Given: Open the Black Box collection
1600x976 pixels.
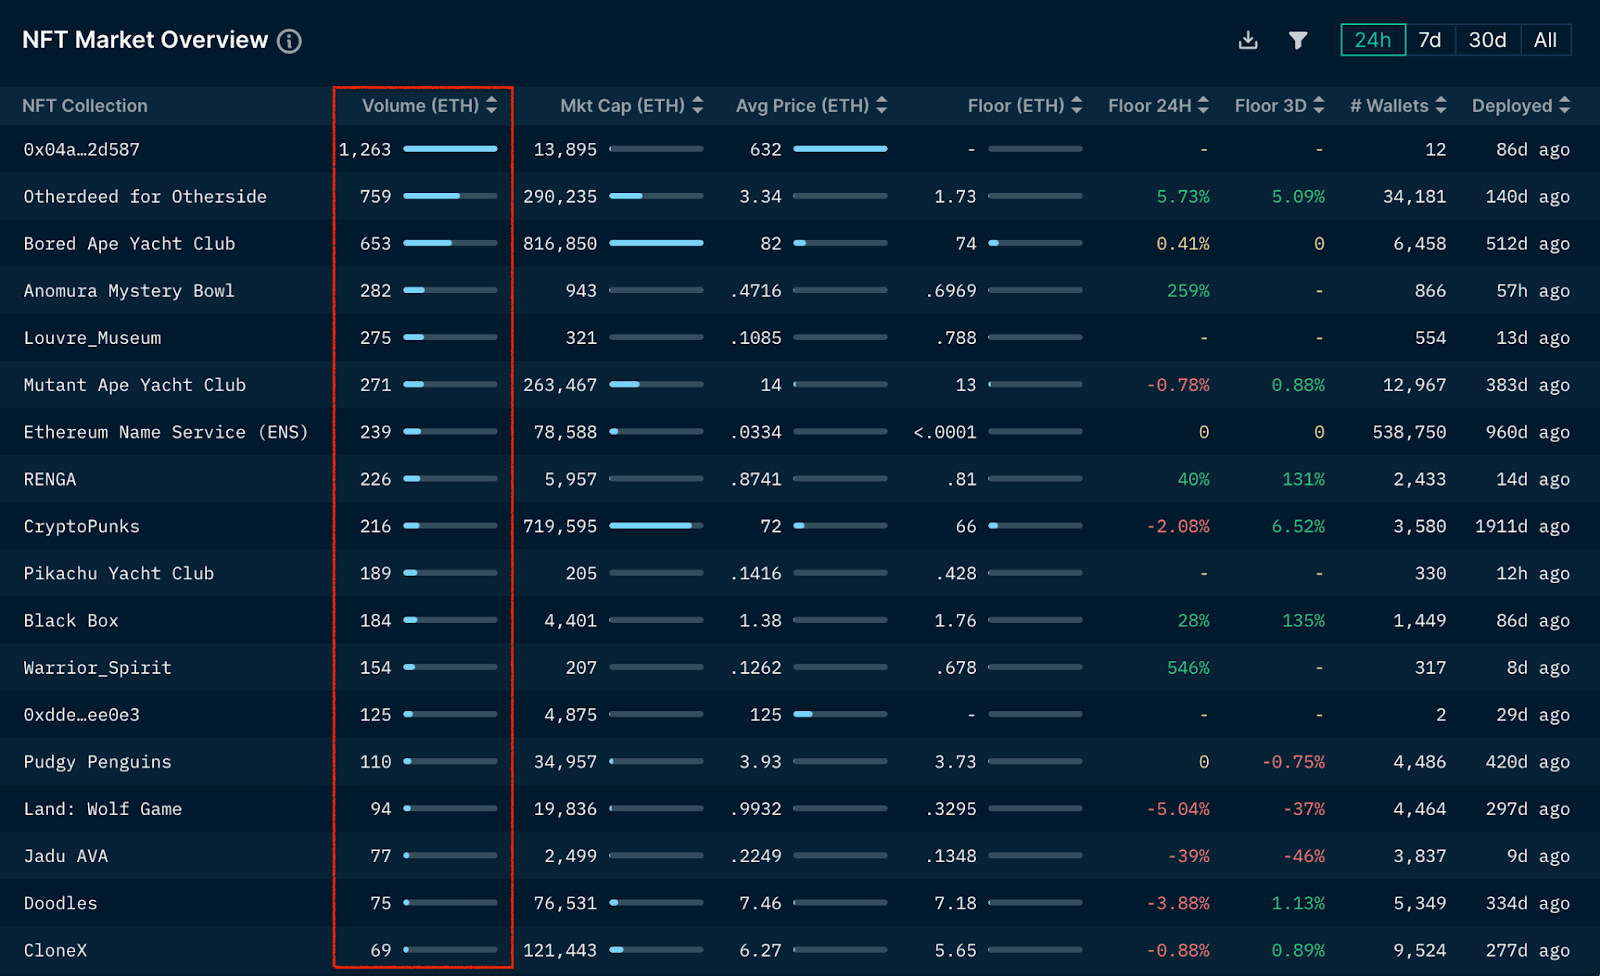Looking at the screenshot, I should click(71, 620).
